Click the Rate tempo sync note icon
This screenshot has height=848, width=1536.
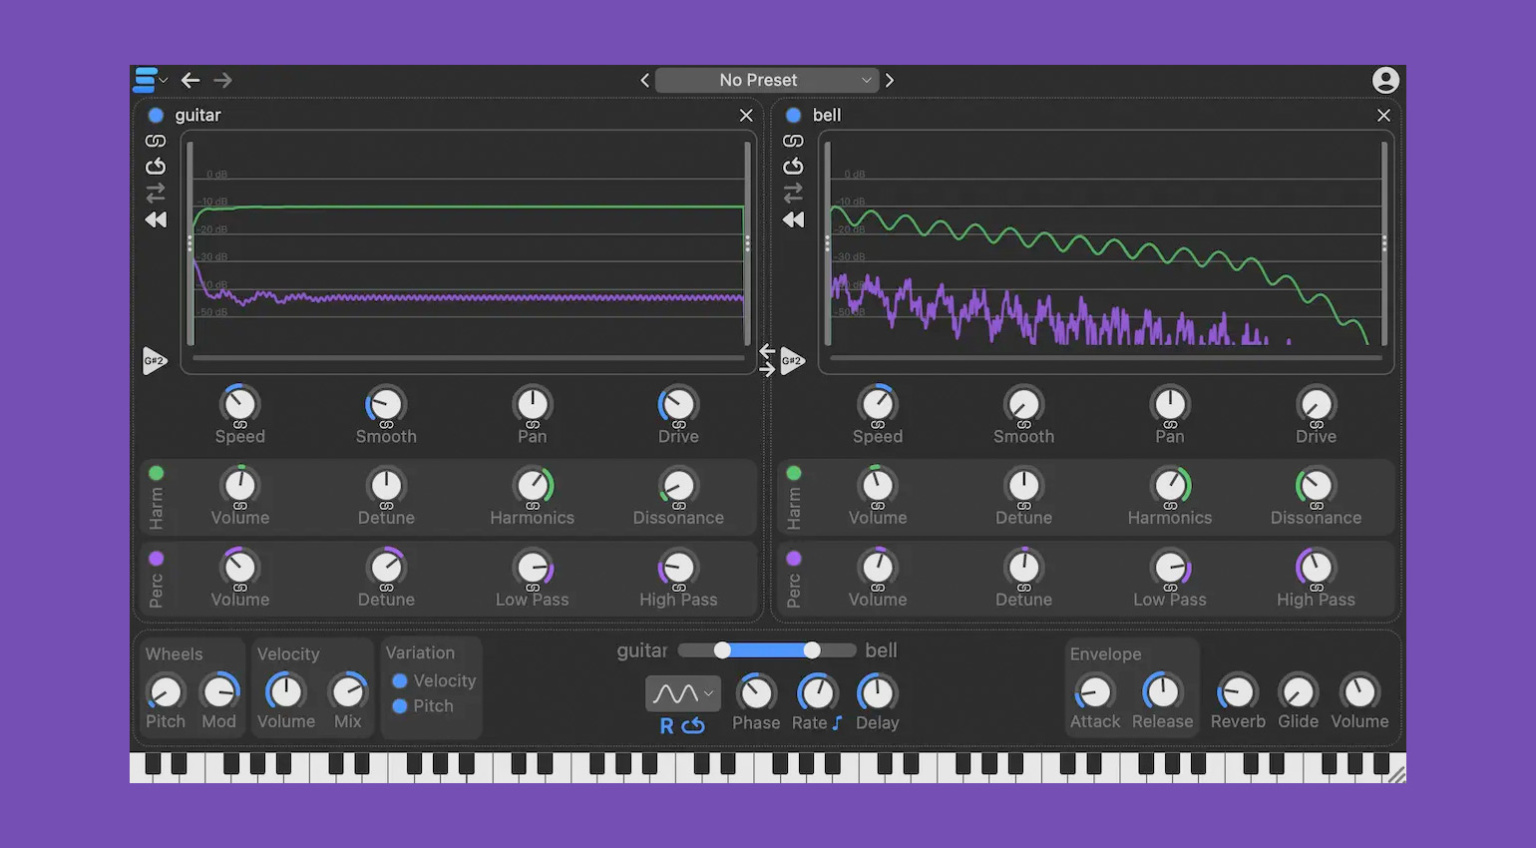tap(837, 723)
